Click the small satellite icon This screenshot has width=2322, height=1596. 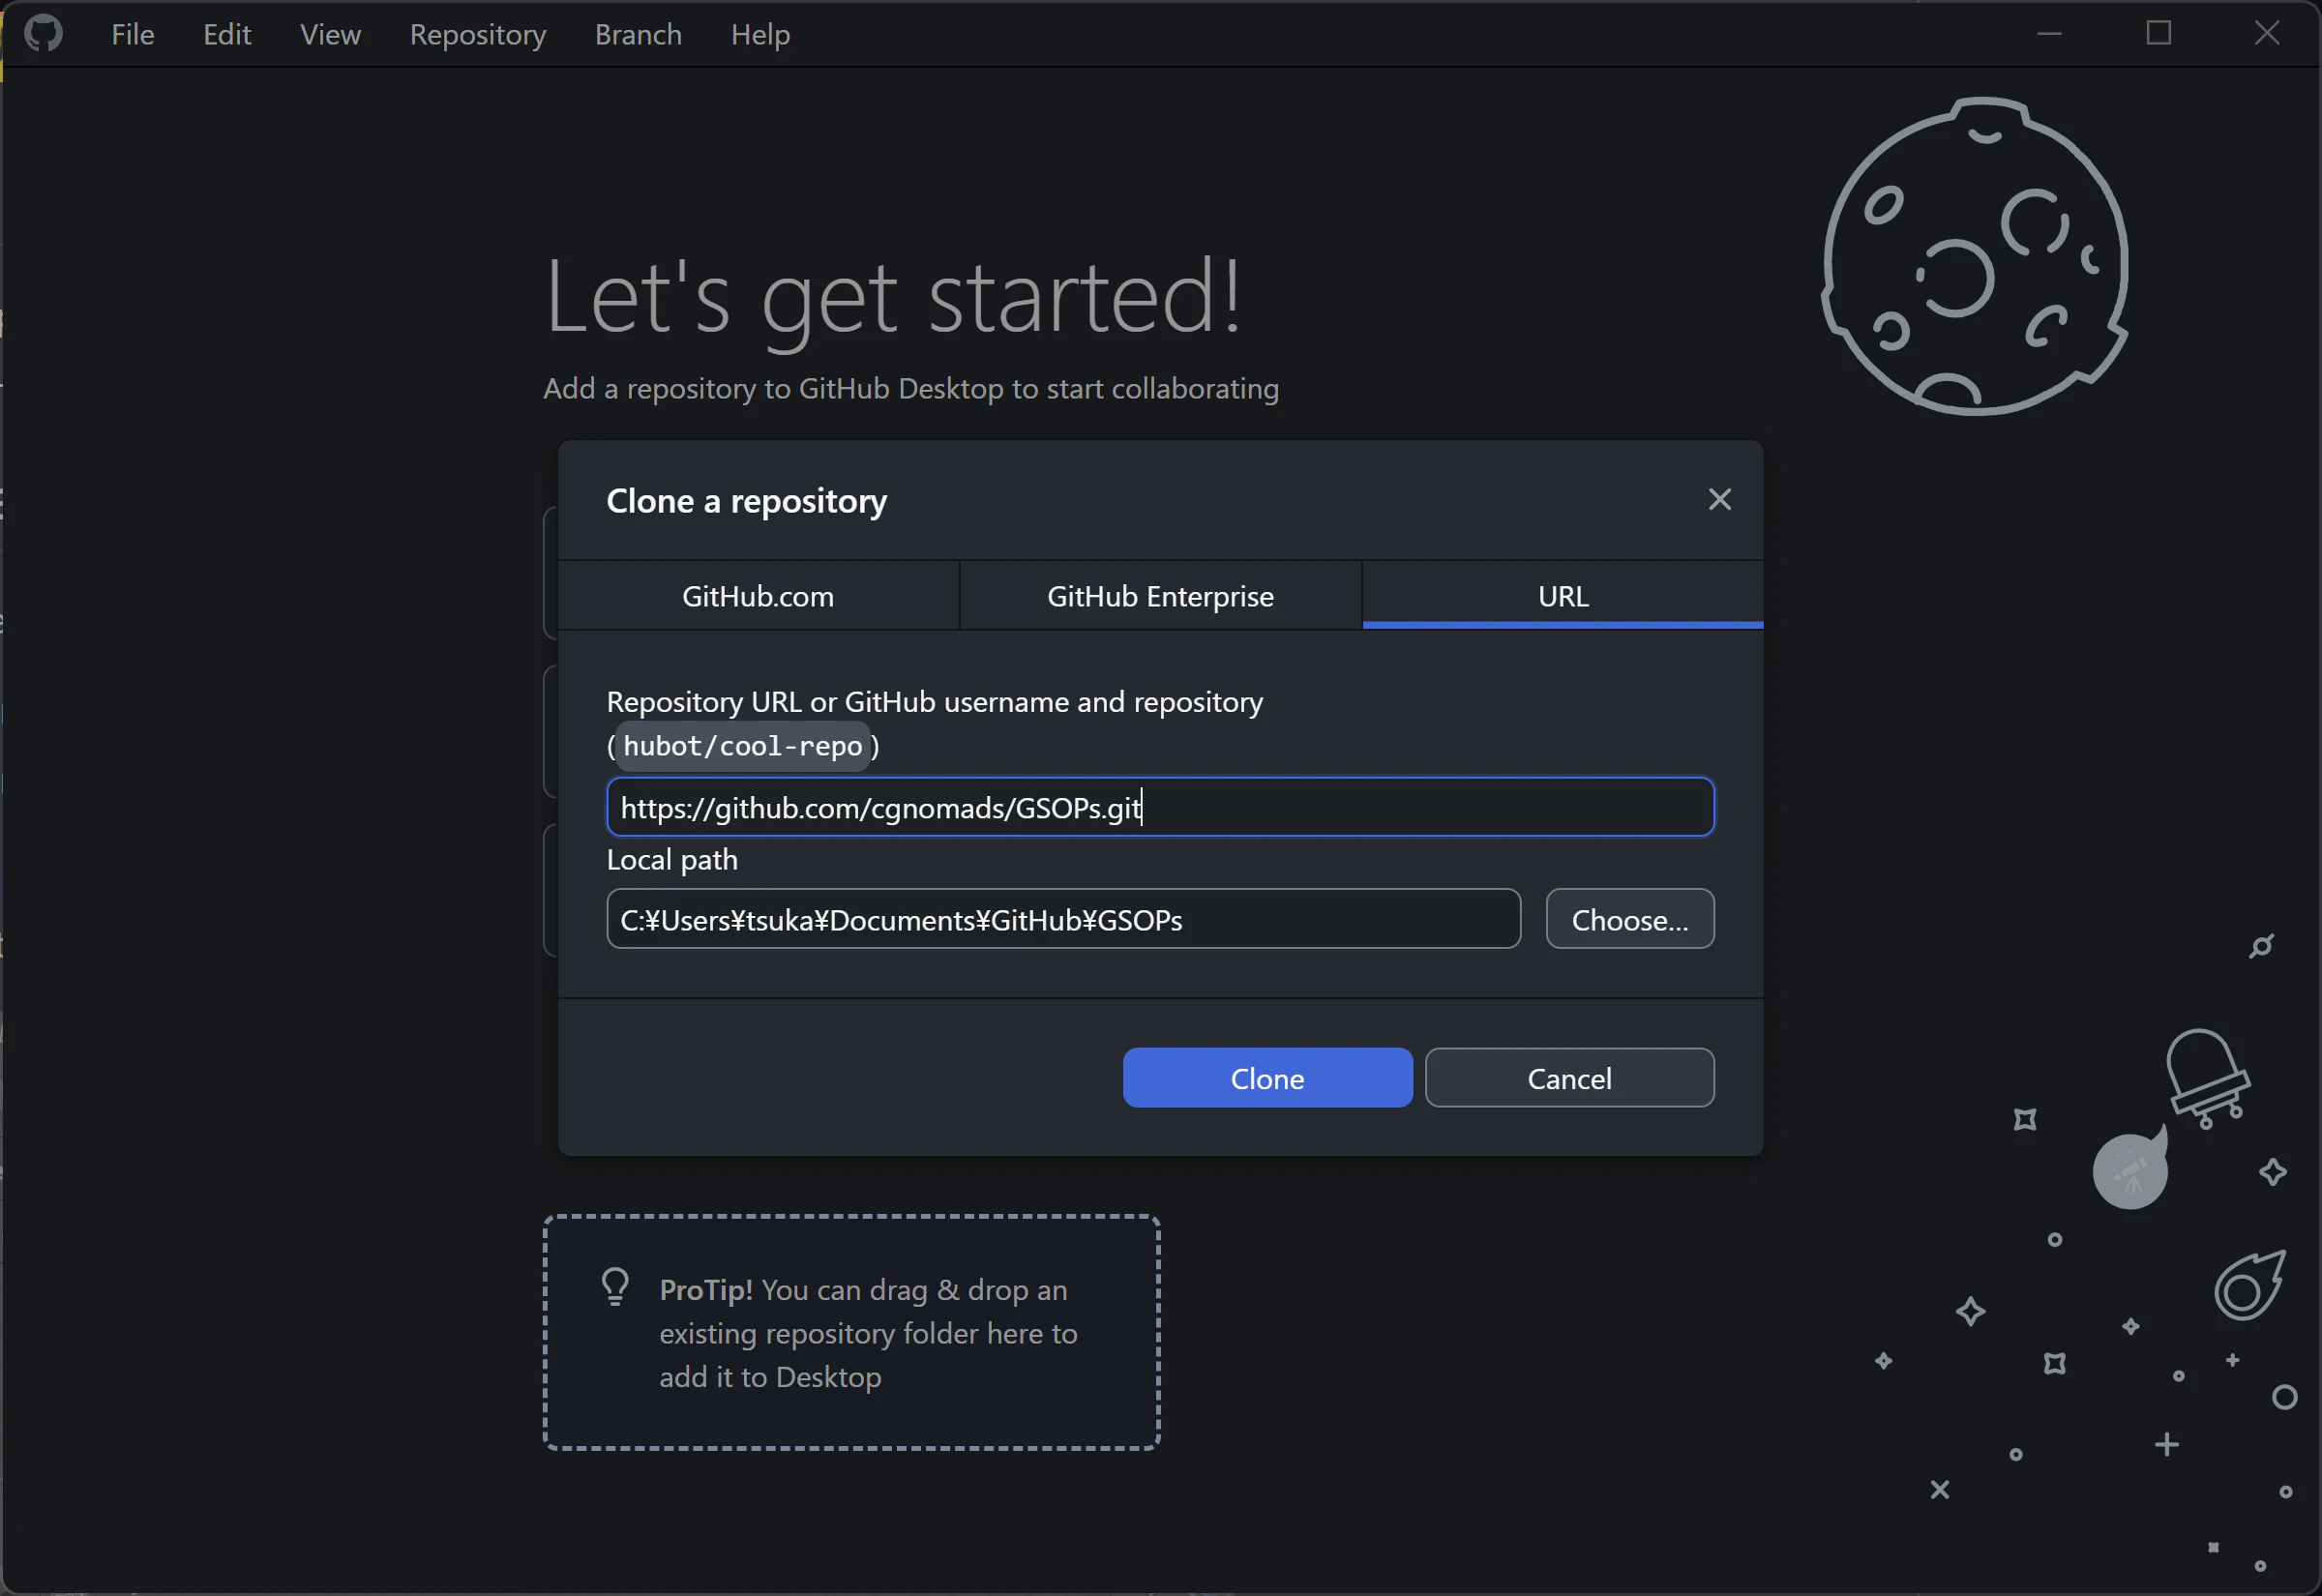(2261, 946)
